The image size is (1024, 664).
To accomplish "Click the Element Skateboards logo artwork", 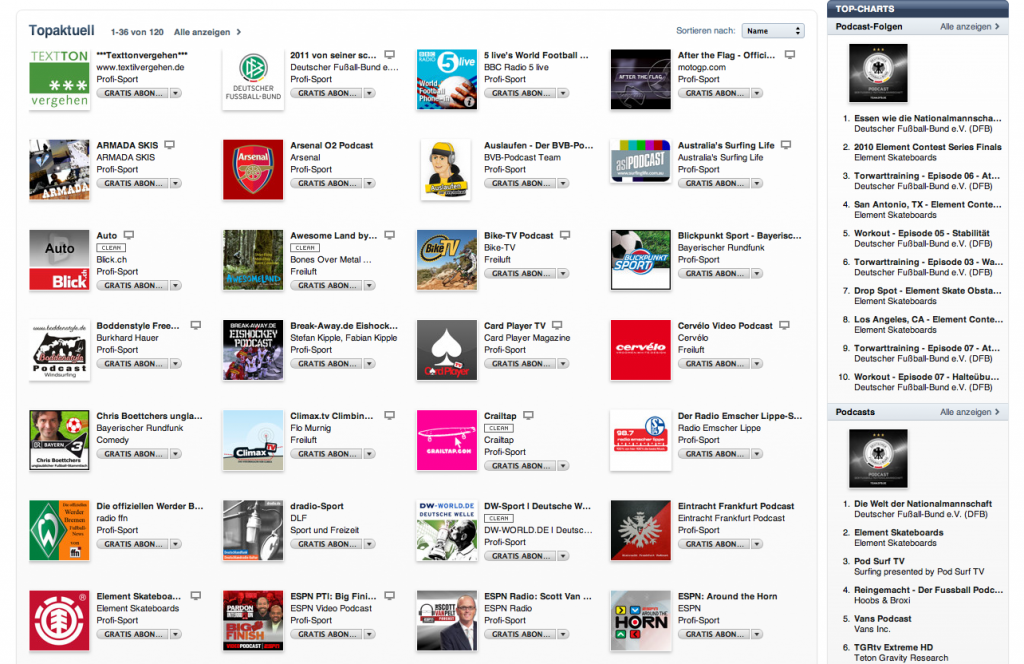I will coord(59,621).
